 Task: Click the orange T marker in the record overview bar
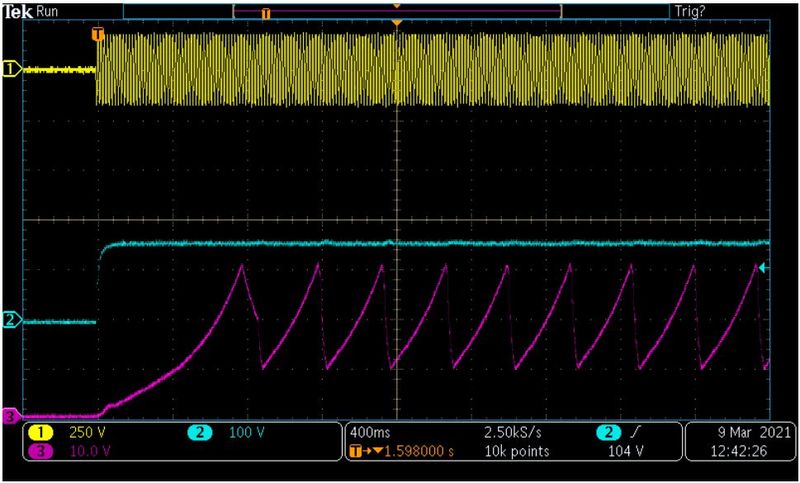pos(265,13)
